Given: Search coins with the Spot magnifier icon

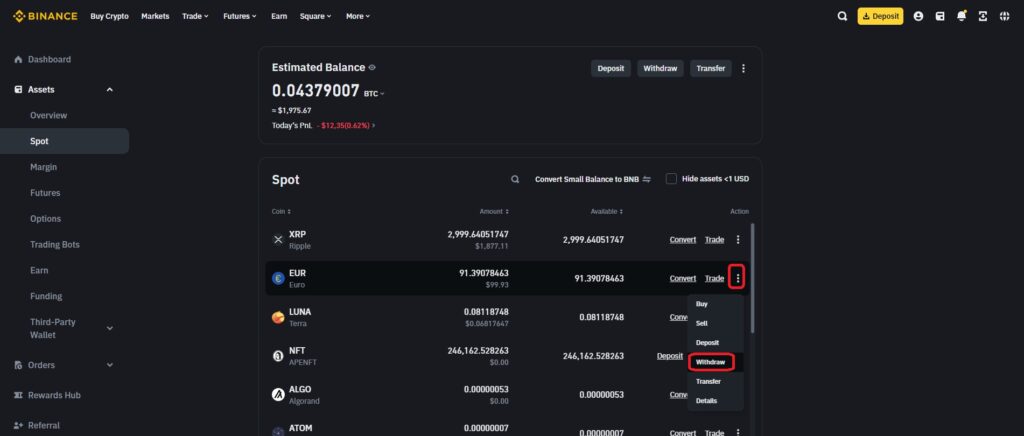Looking at the screenshot, I should pos(515,179).
